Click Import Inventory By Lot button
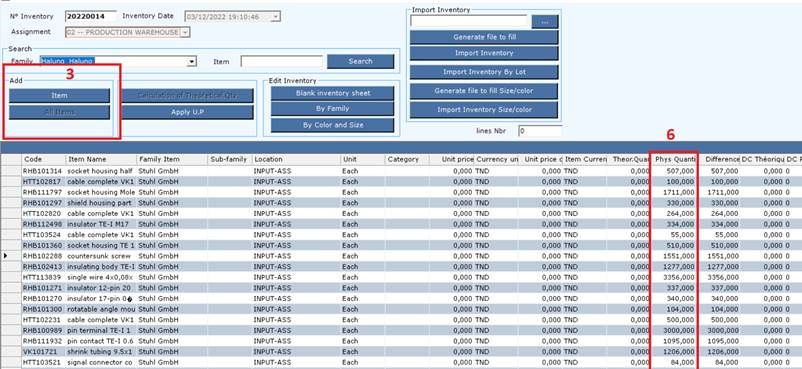 pyautogui.click(x=484, y=72)
